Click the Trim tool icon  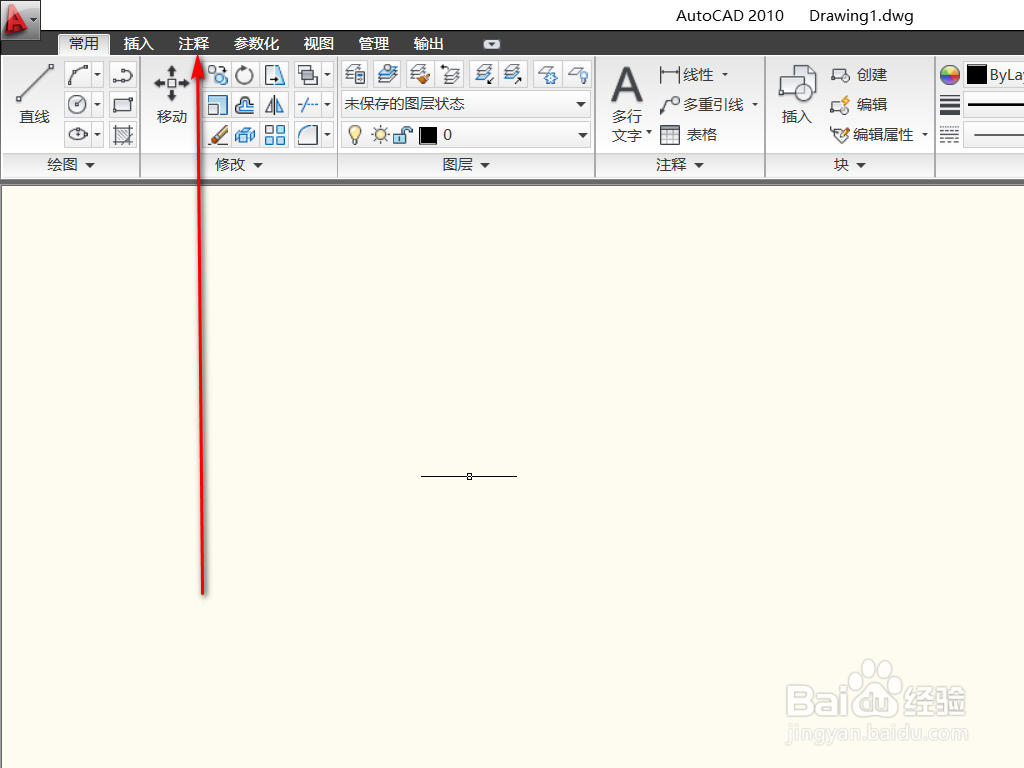point(308,104)
